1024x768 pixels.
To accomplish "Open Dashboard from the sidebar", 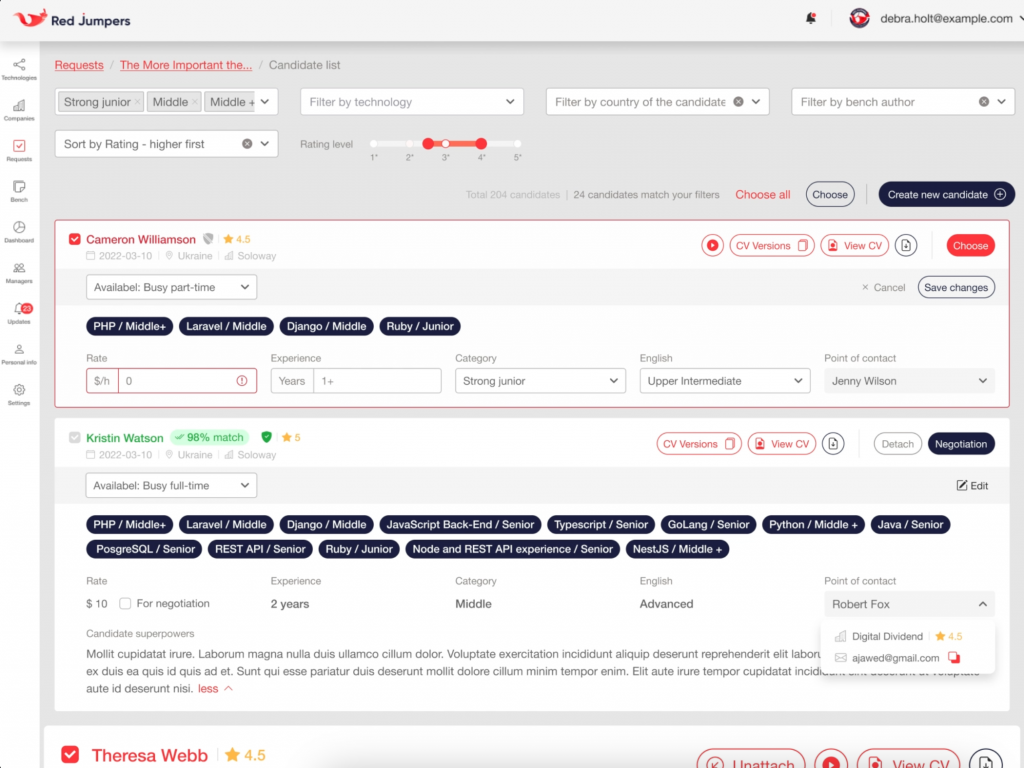I will click(x=19, y=232).
